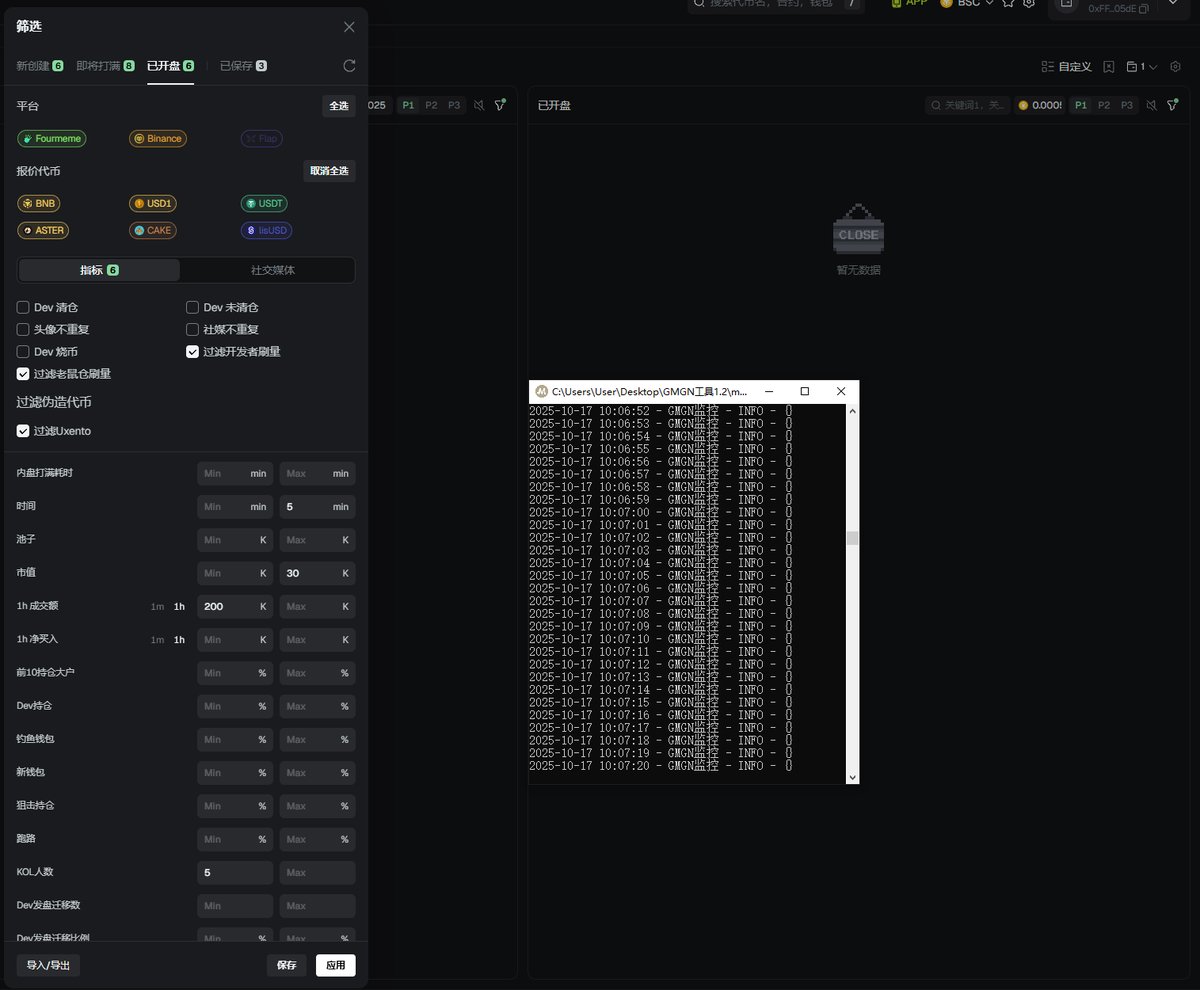Select the Fourmeme platform chip
The image size is (1200, 990).
click(51, 139)
